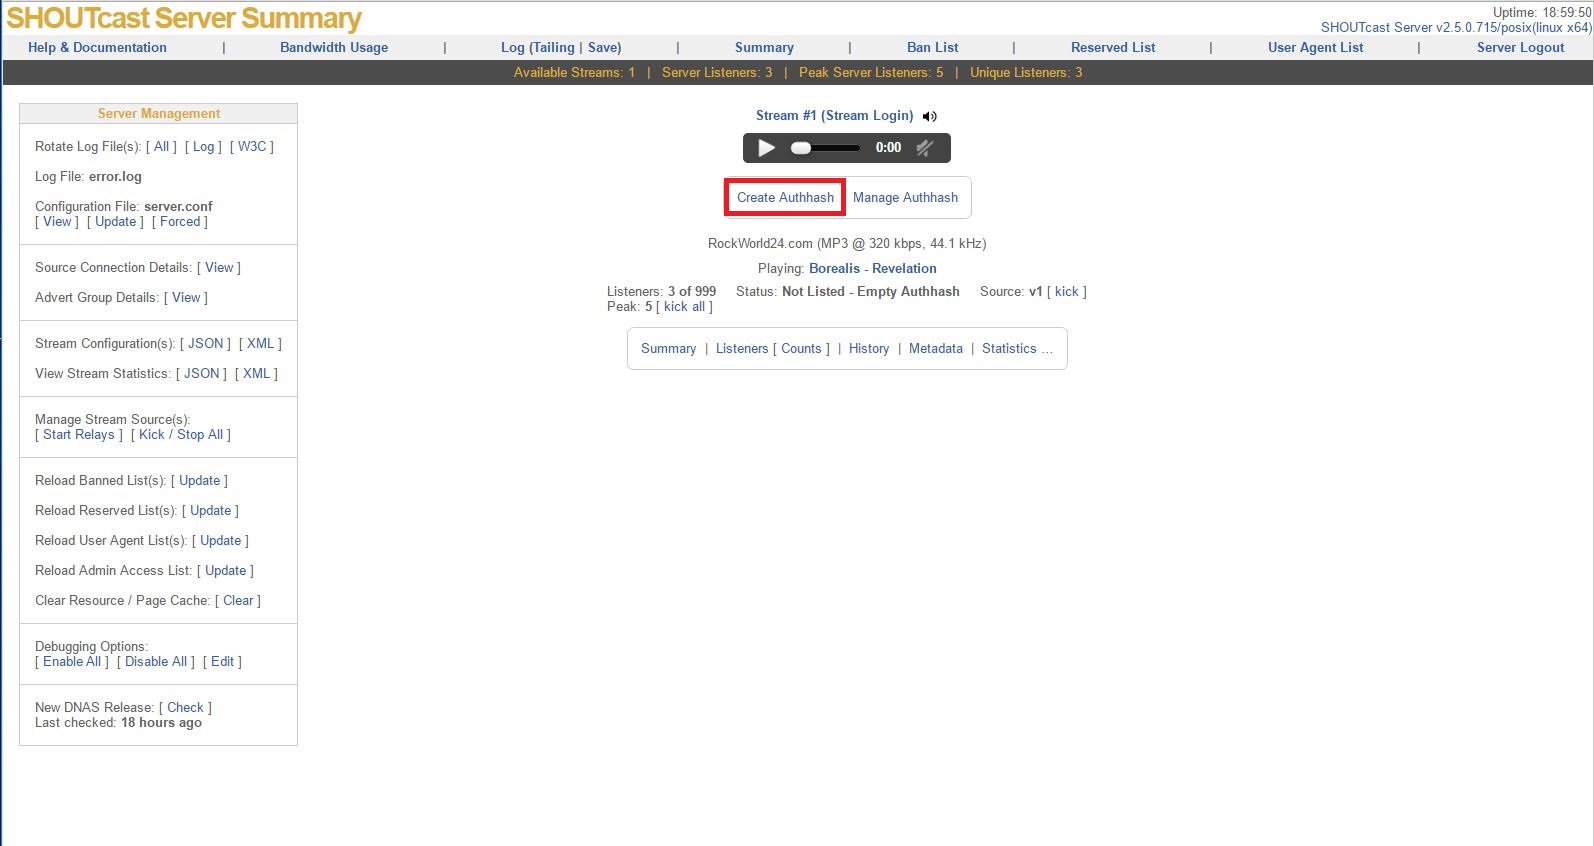Screen dimensions: 1594x846
Task: Open Stream Configuration JSON
Action: coord(205,343)
